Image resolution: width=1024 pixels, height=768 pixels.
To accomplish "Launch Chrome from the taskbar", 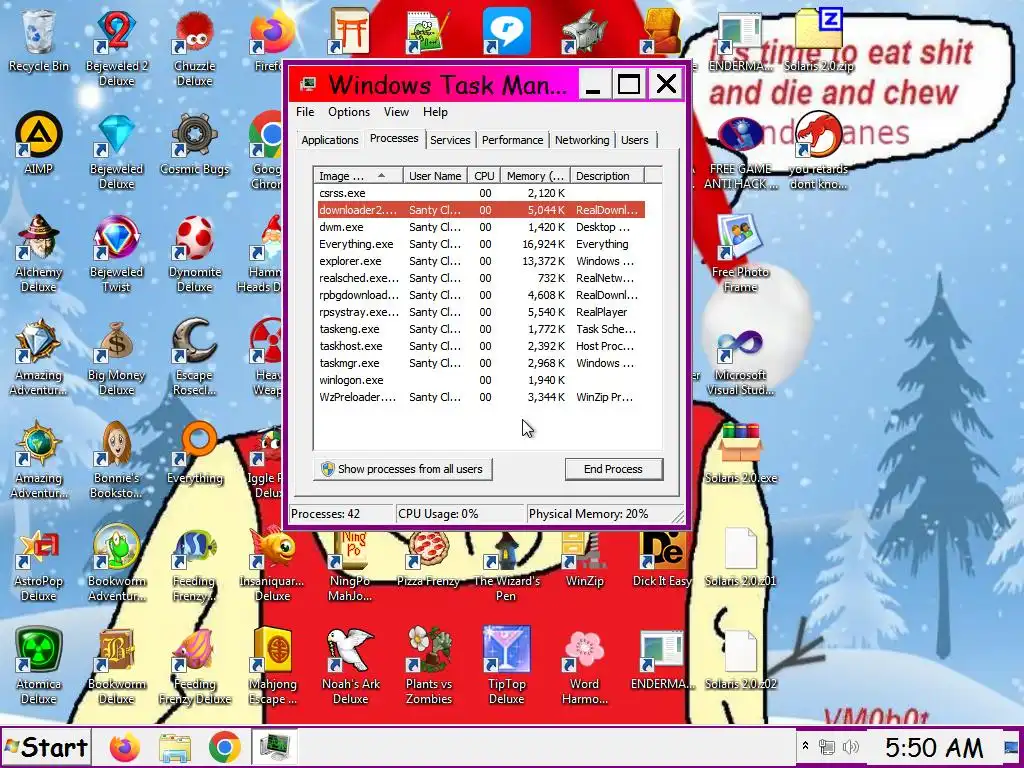I will 225,748.
